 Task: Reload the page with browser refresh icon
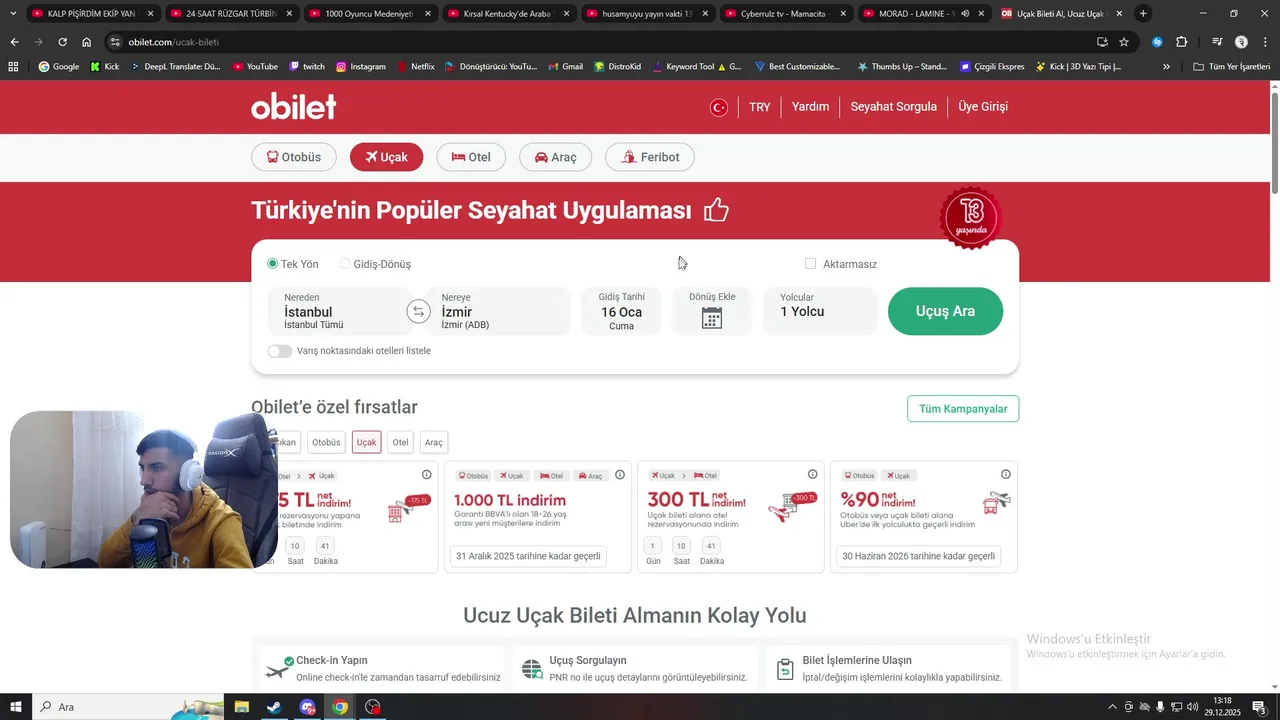62,42
